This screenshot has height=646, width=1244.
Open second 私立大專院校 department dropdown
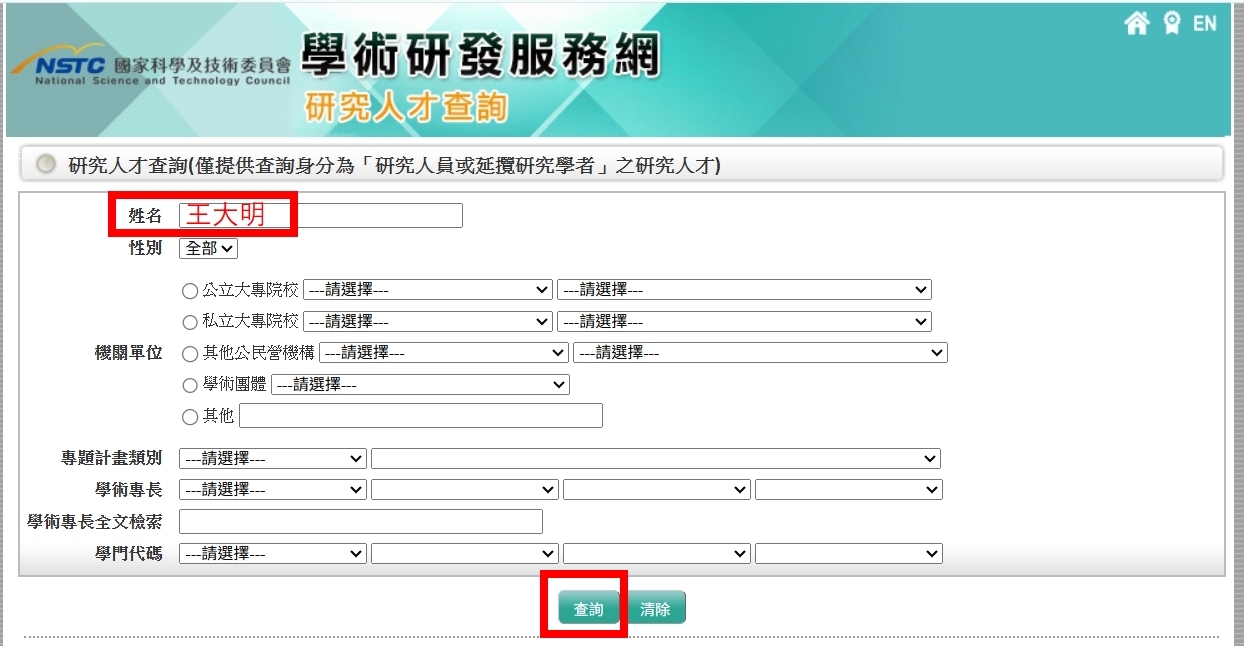pyautogui.click(x=744, y=322)
